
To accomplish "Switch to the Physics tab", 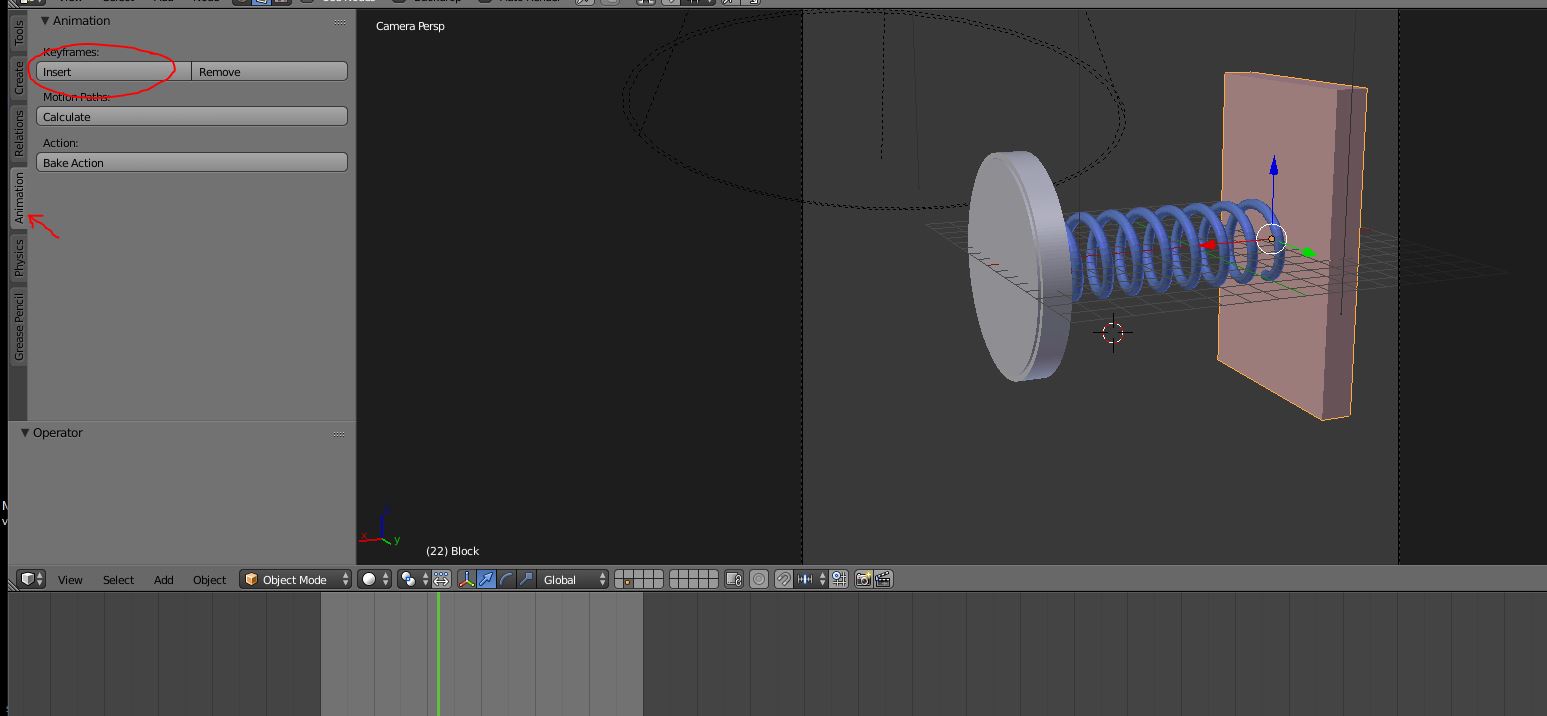I will 19,259.
